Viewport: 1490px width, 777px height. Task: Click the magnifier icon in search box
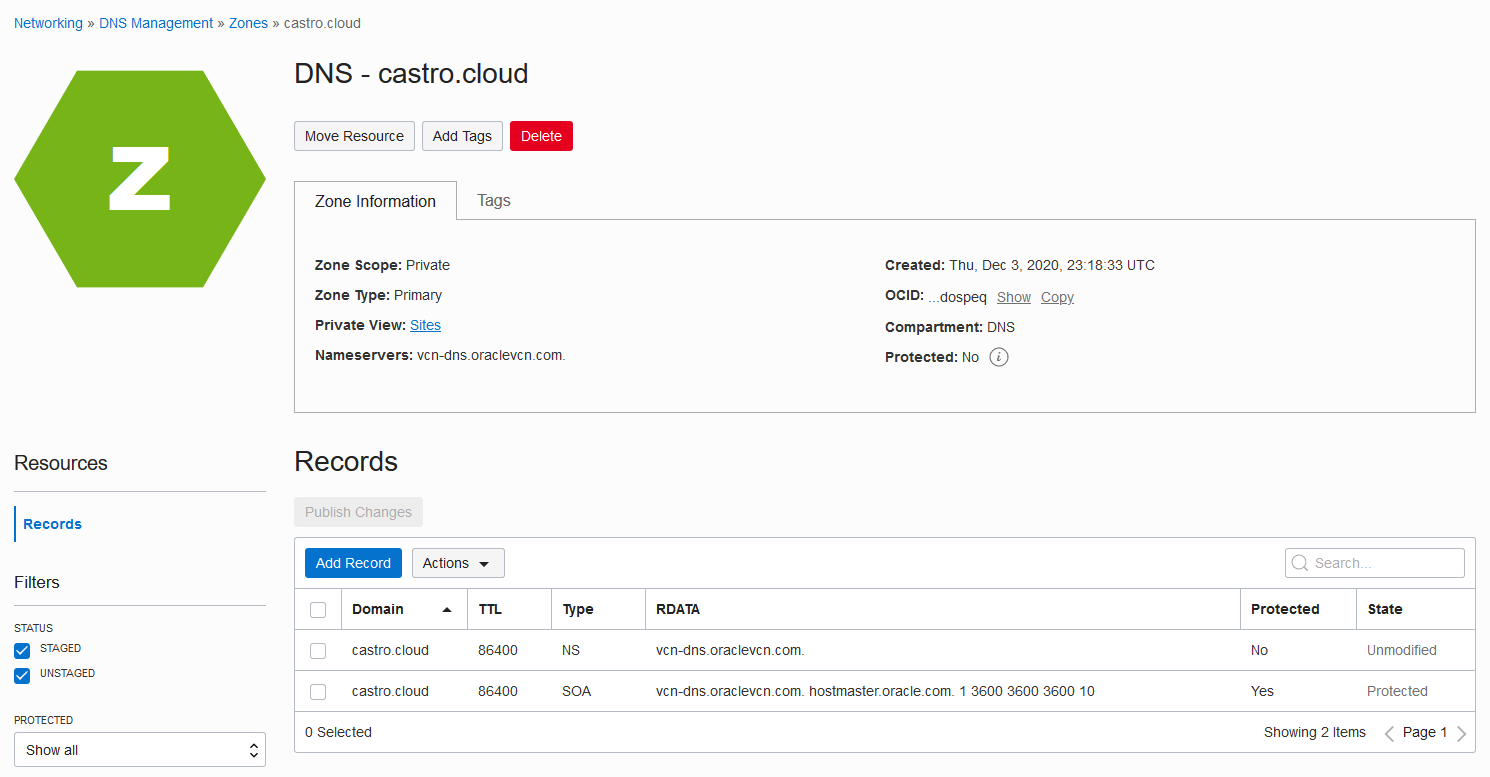point(1300,563)
